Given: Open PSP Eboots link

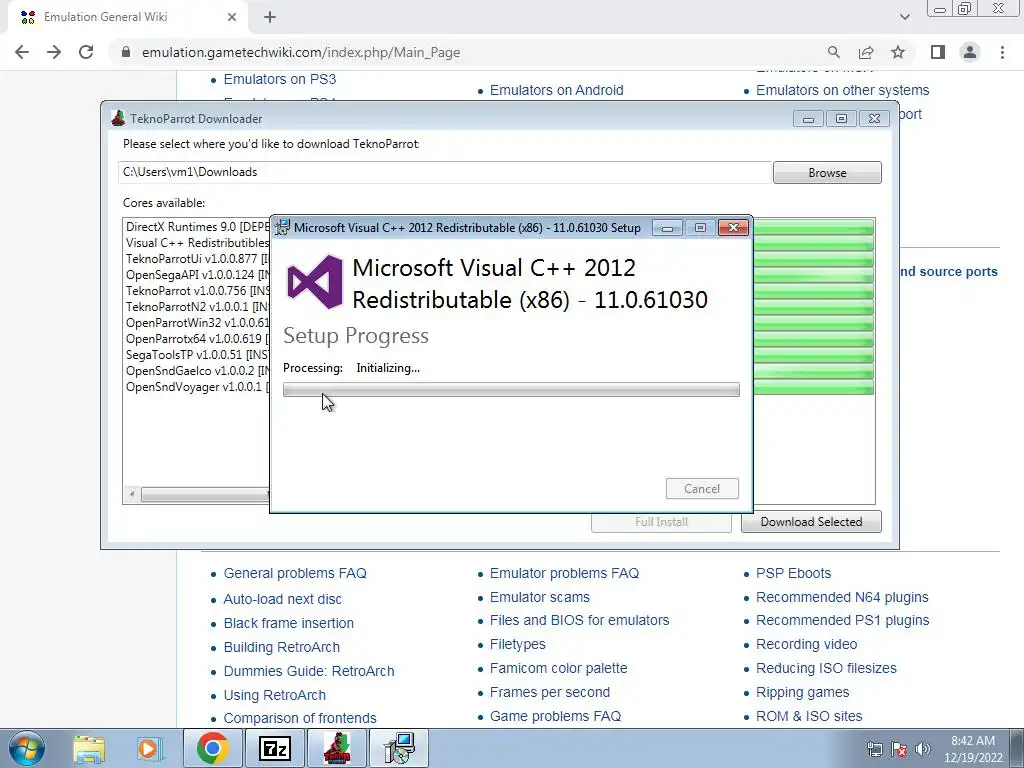Looking at the screenshot, I should (793, 573).
